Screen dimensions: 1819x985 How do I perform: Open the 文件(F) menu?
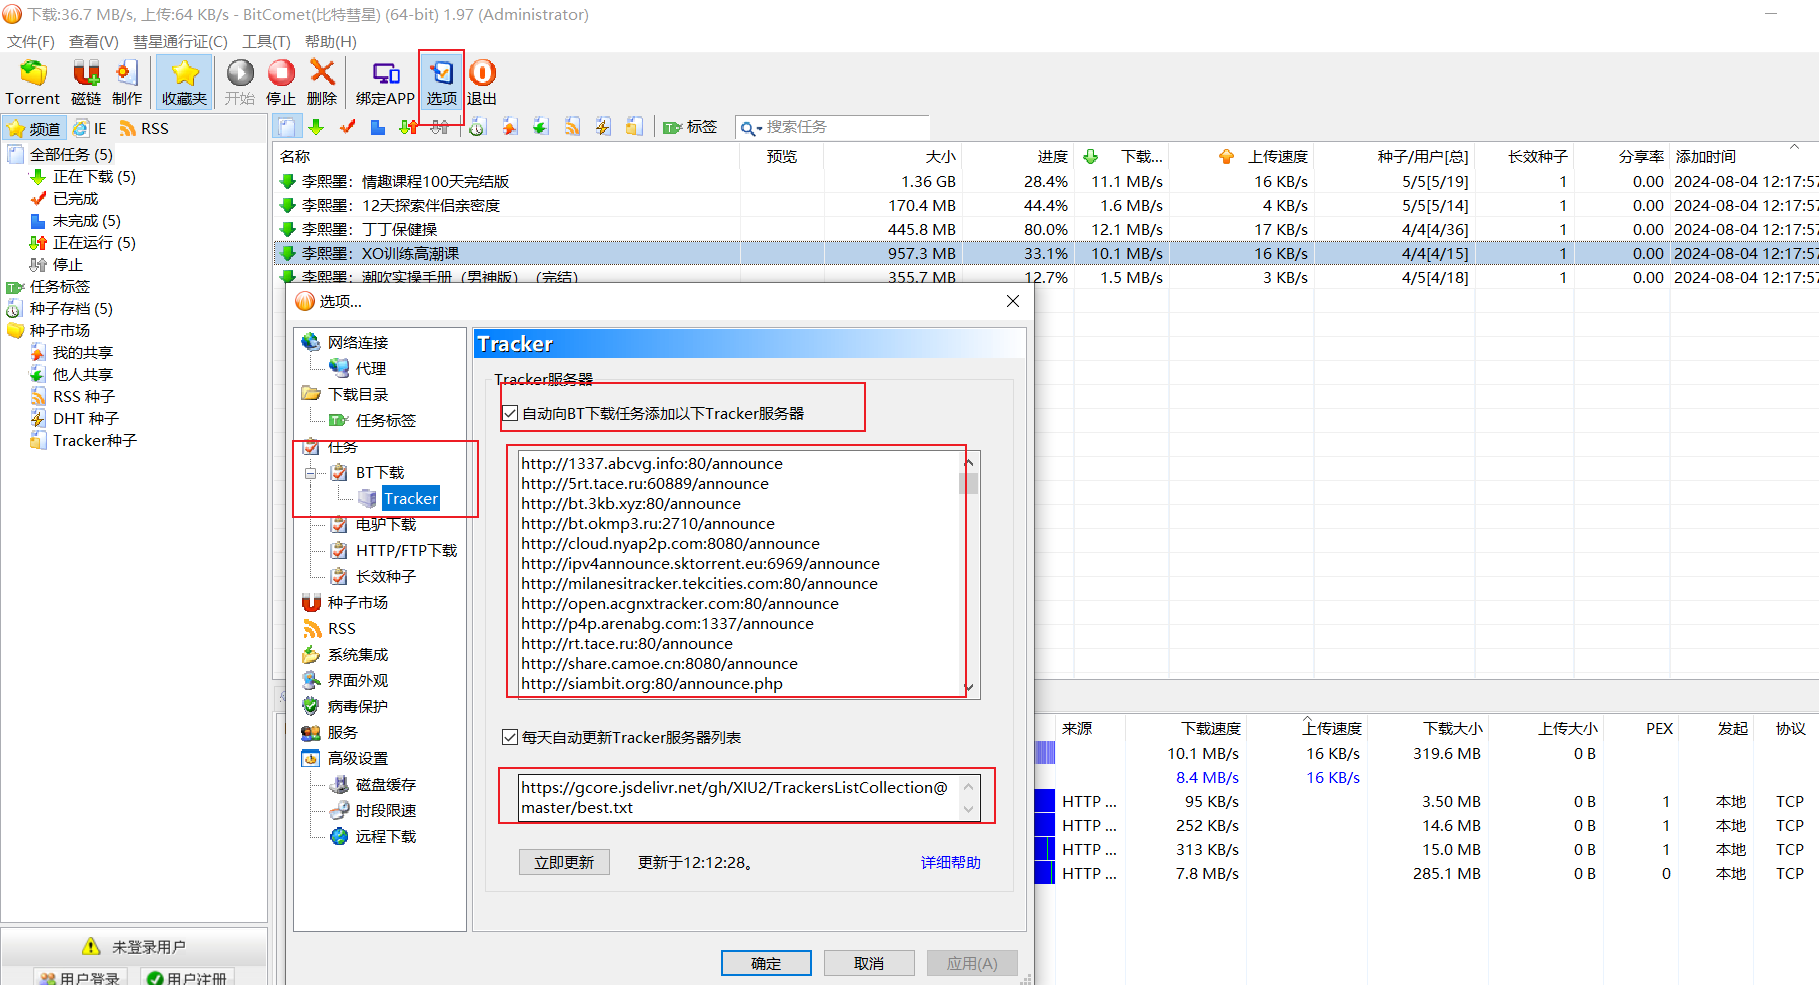point(31,41)
